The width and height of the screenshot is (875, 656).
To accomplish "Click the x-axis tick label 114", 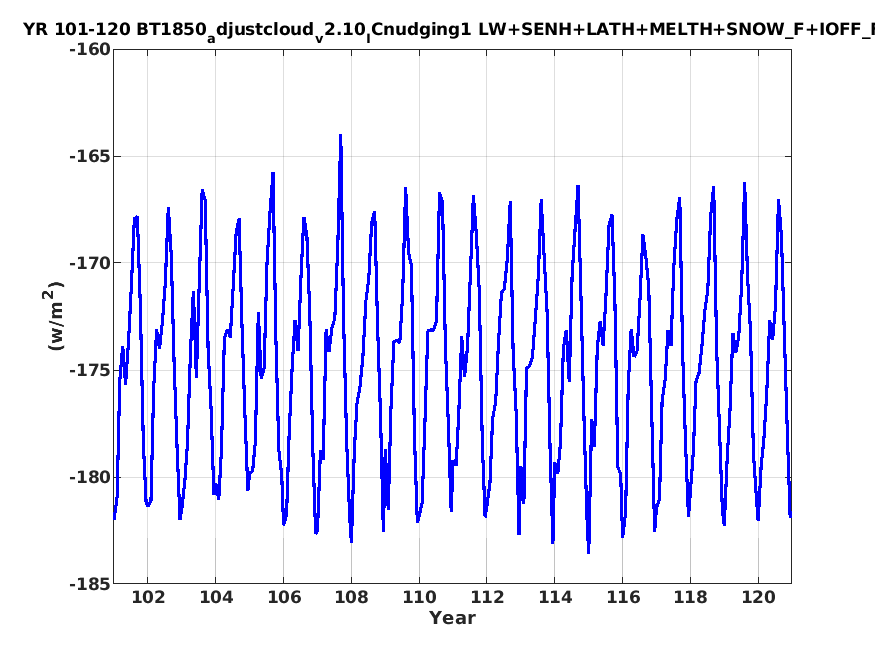I will pyautogui.click(x=555, y=597).
